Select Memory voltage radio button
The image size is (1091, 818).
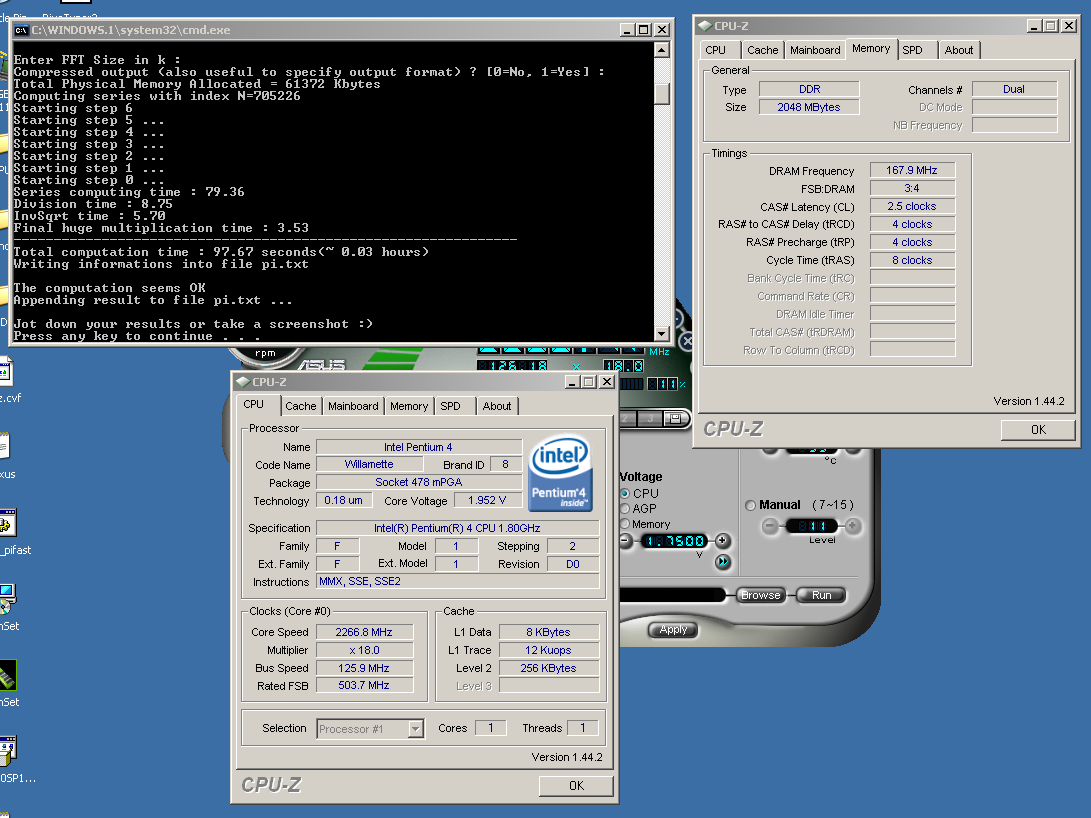coord(625,524)
